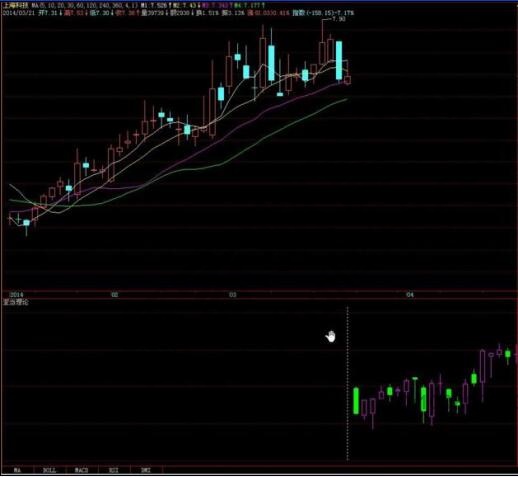This screenshot has height=477, width=518.
Task: Switch to the MA indicator tab
Action: [17, 470]
